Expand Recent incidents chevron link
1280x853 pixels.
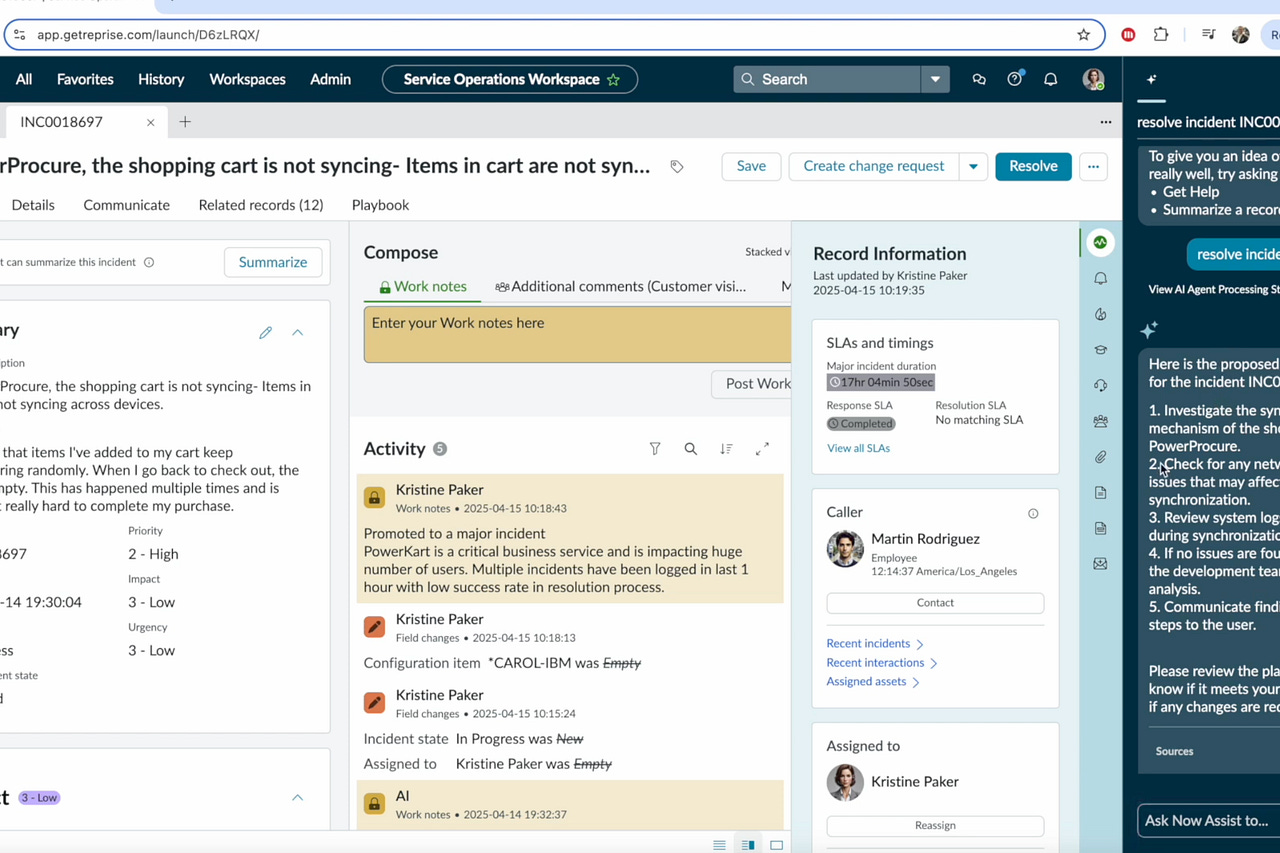click(x=875, y=644)
